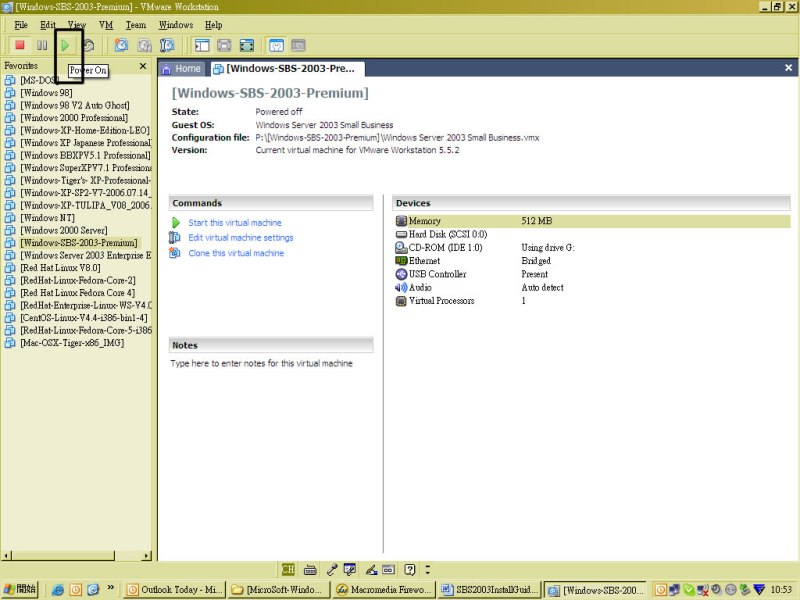800x600 pixels.
Task: Enter full screen mode toolbar icon
Action: tap(246, 45)
